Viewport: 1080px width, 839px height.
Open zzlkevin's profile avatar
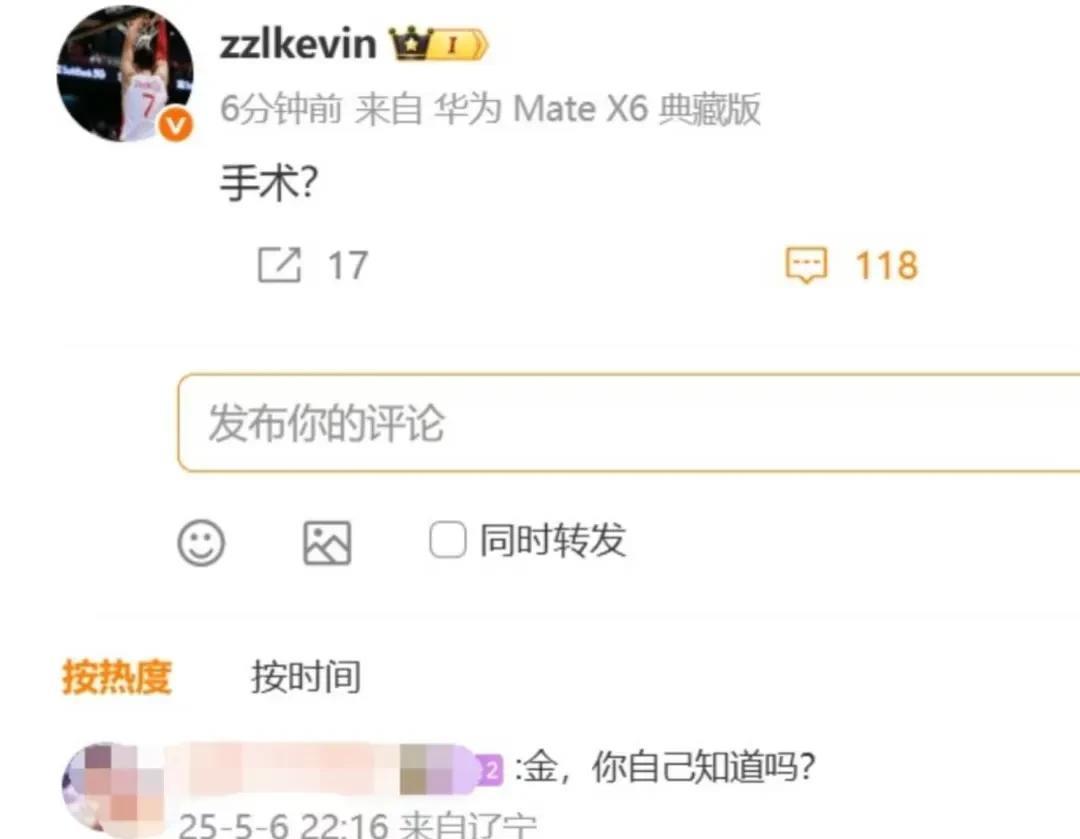(125, 73)
